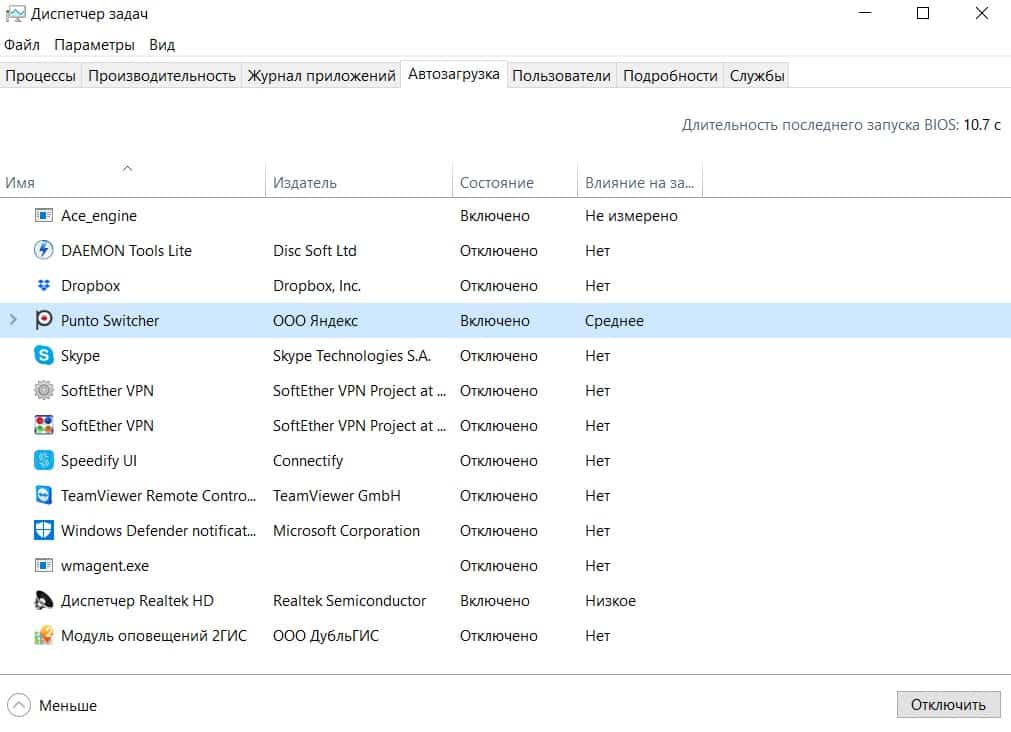The height and width of the screenshot is (732, 1011).
Task: Sort by the Издатель column header
Action: click(358, 183)
